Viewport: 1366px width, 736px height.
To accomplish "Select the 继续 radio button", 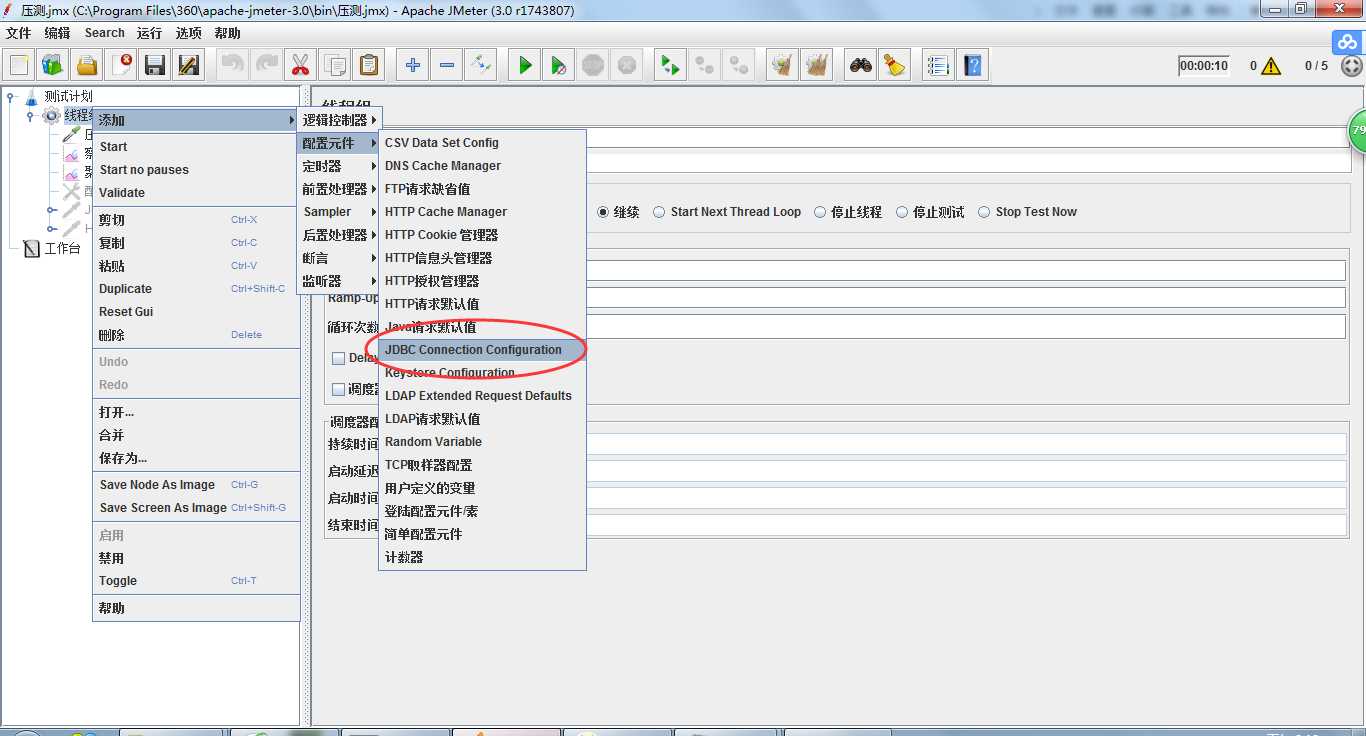I will pos(603,212).
